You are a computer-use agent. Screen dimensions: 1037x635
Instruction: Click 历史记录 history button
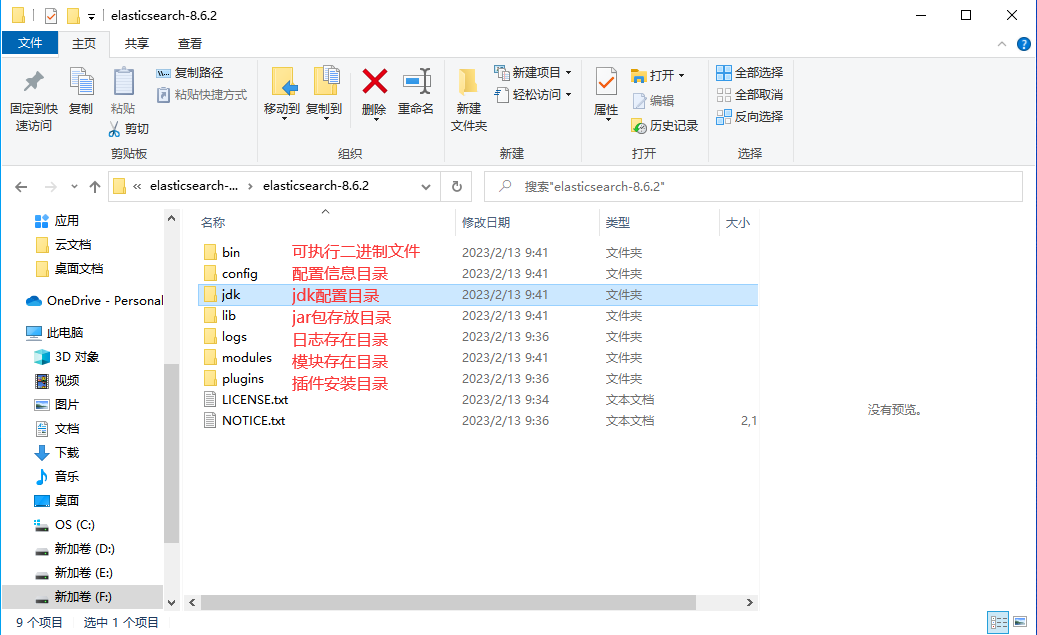665,126
